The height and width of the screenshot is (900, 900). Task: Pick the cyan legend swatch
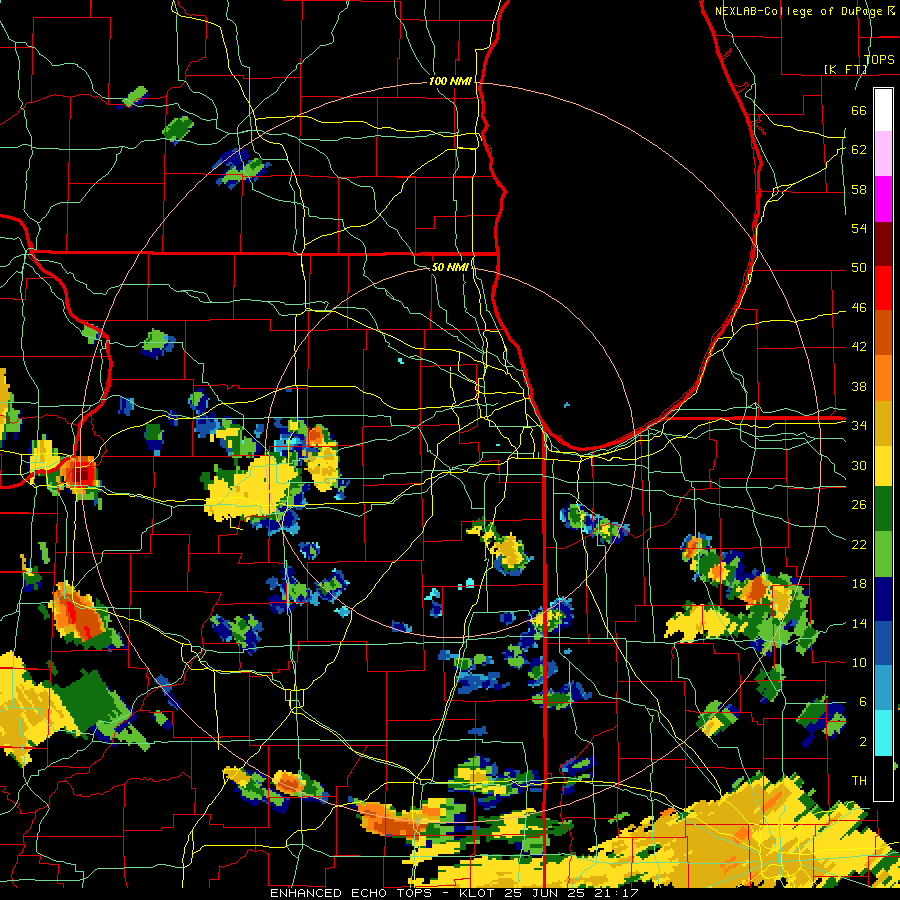click(883, 733)
